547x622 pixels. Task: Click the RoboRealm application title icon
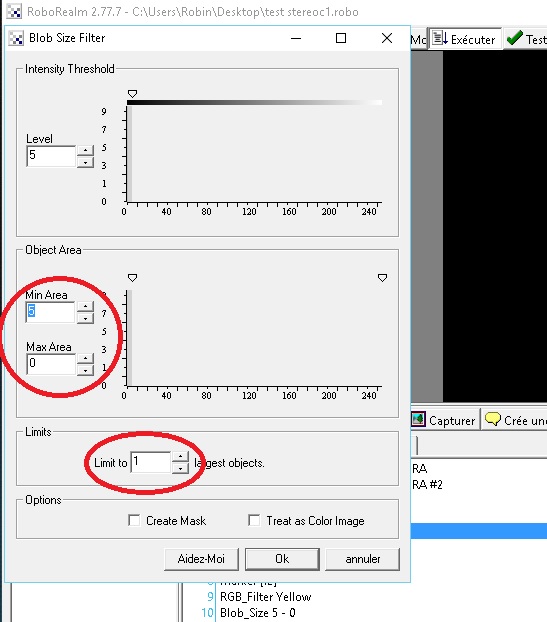pyautogui.click(x=14, y=11)
